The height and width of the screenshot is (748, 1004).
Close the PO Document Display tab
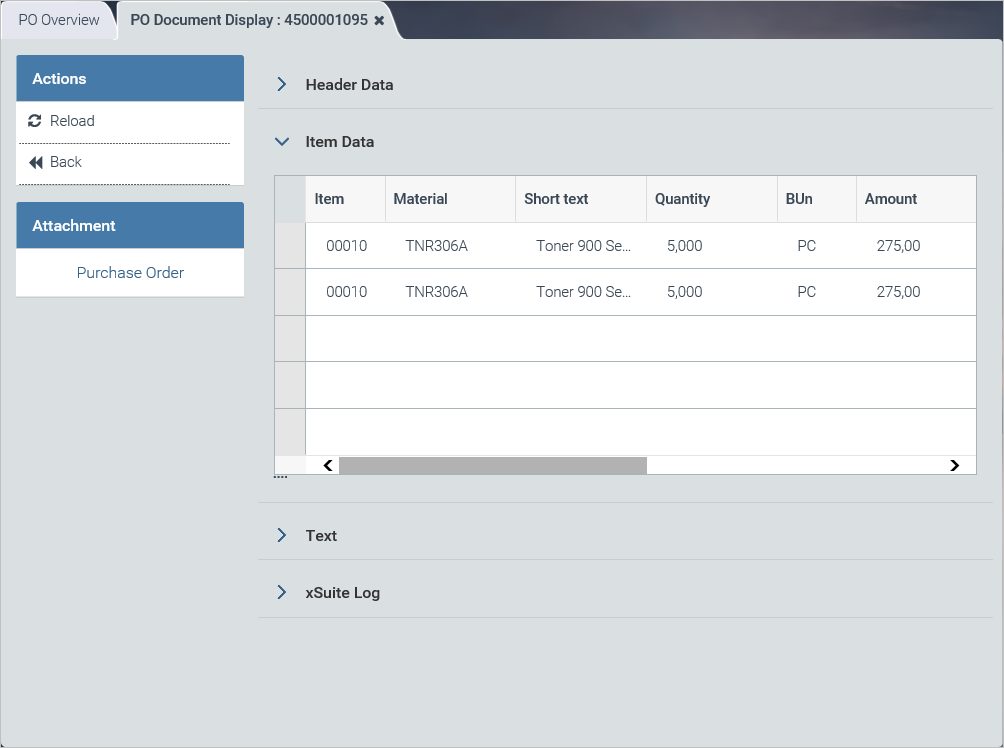pos(379,20)
